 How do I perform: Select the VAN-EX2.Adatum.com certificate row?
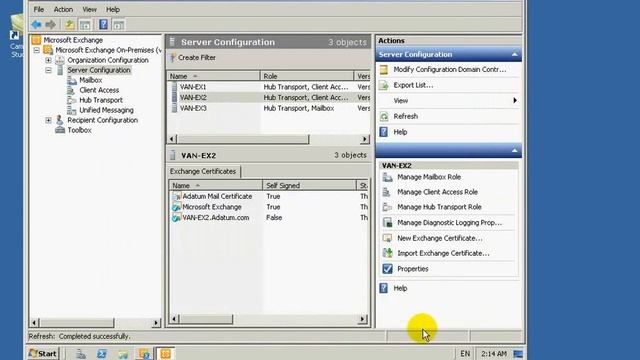tap(269, 218)
